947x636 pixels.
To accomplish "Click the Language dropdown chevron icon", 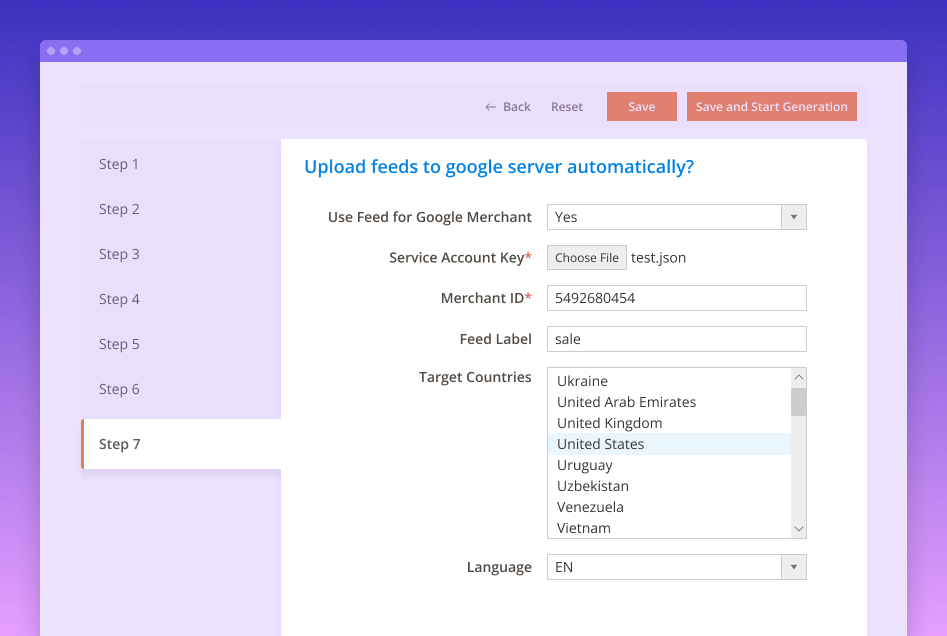I will coord(794,567).
